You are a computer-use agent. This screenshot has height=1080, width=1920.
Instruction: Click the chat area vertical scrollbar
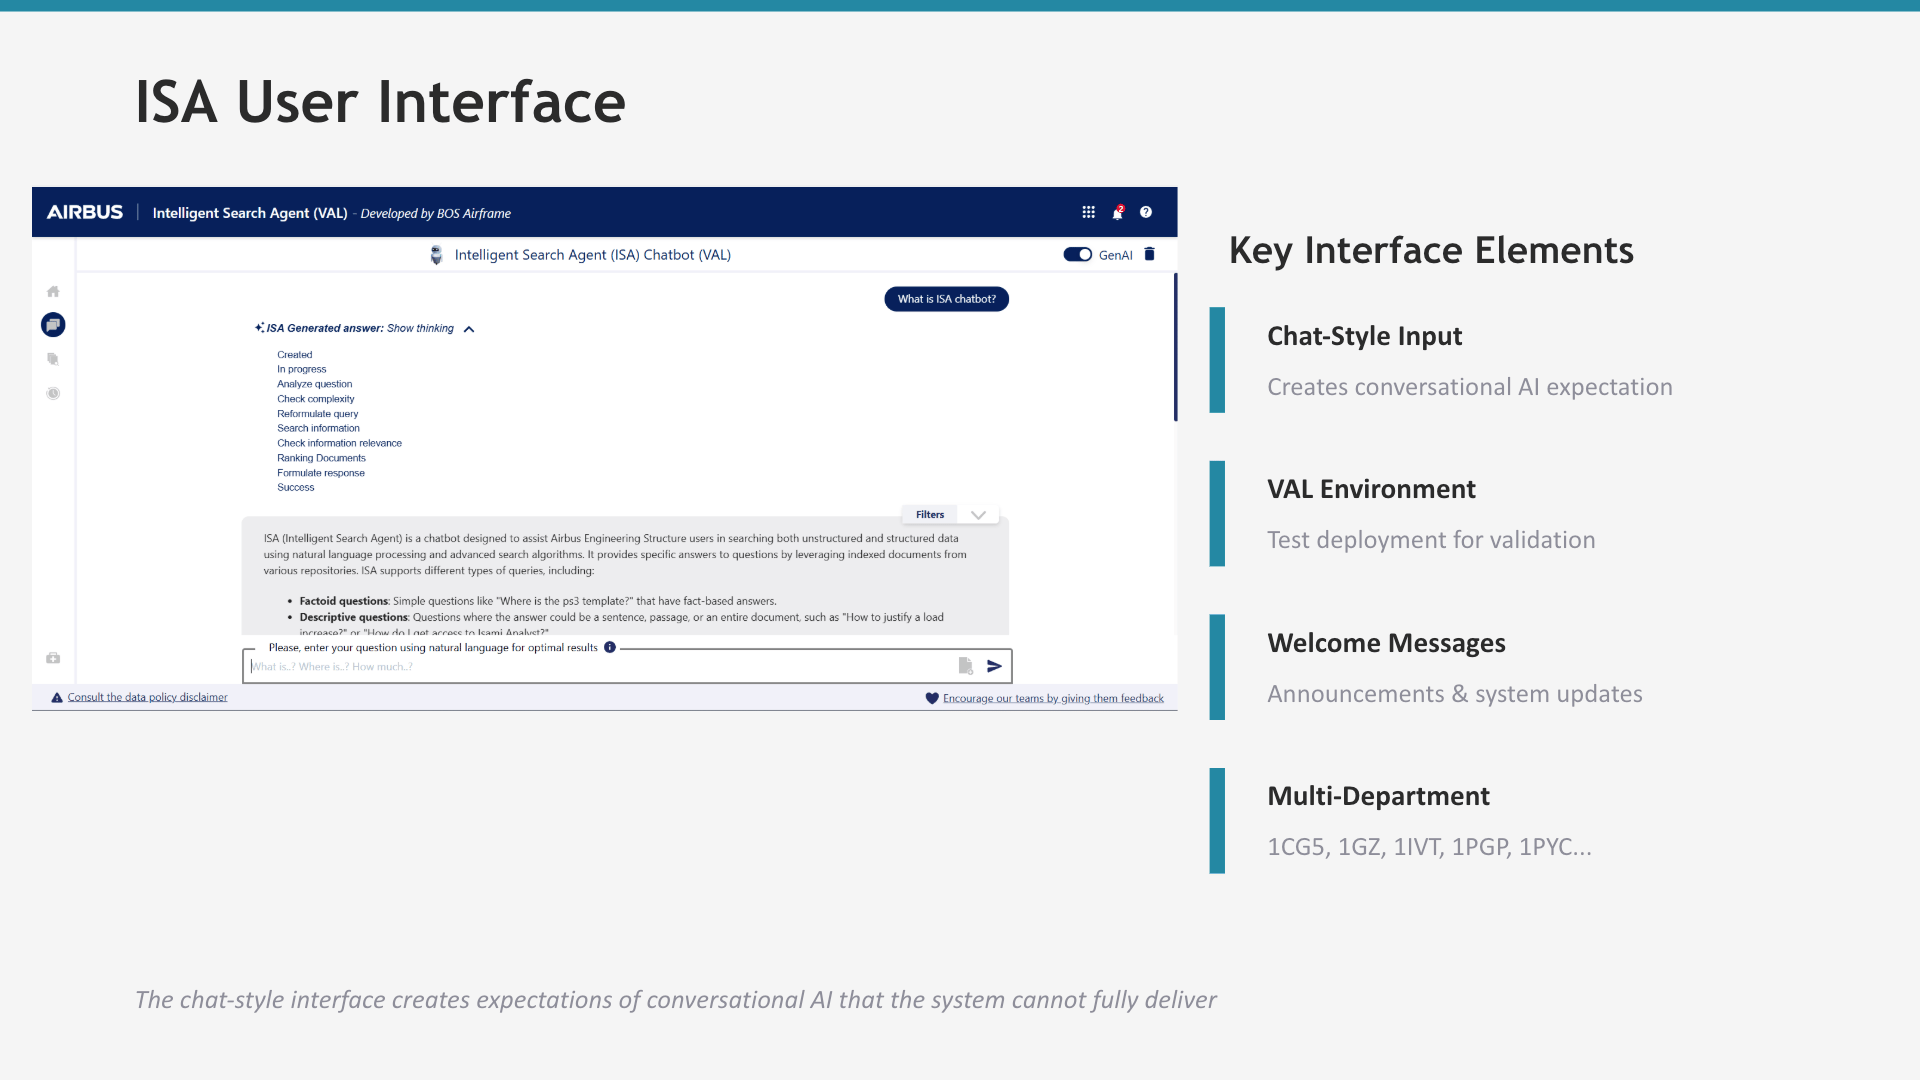tap(1175, 347)
